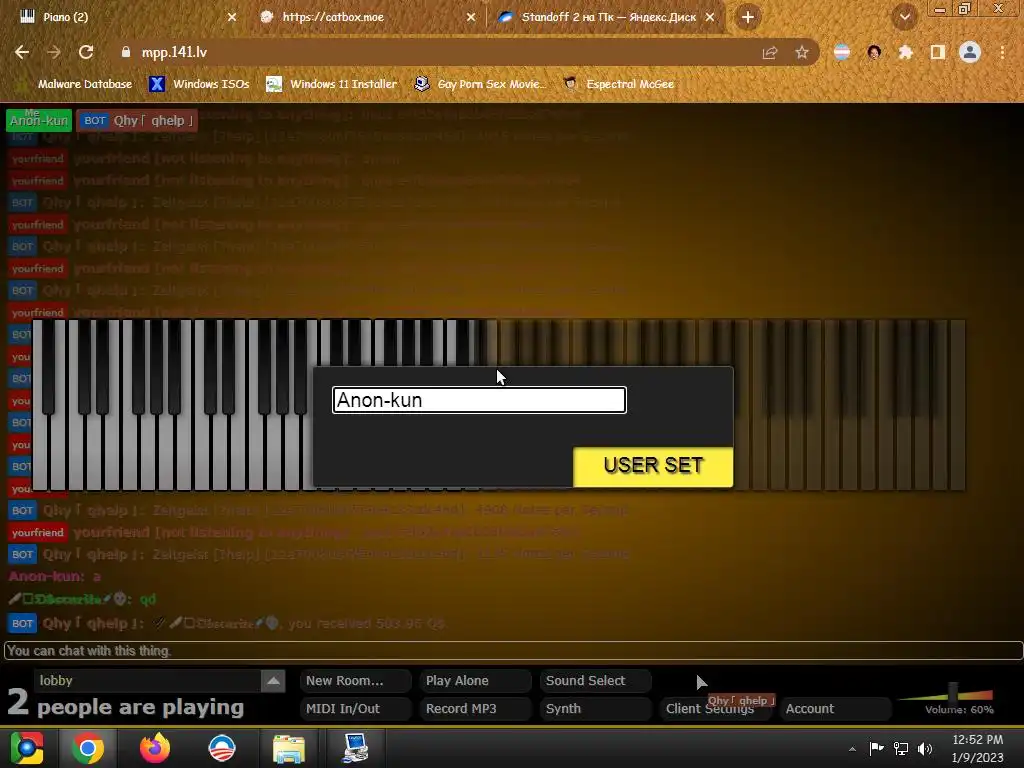
Task: Open MIDI In/Out settings
Action: pyautogui.click(x=355, y=709)
